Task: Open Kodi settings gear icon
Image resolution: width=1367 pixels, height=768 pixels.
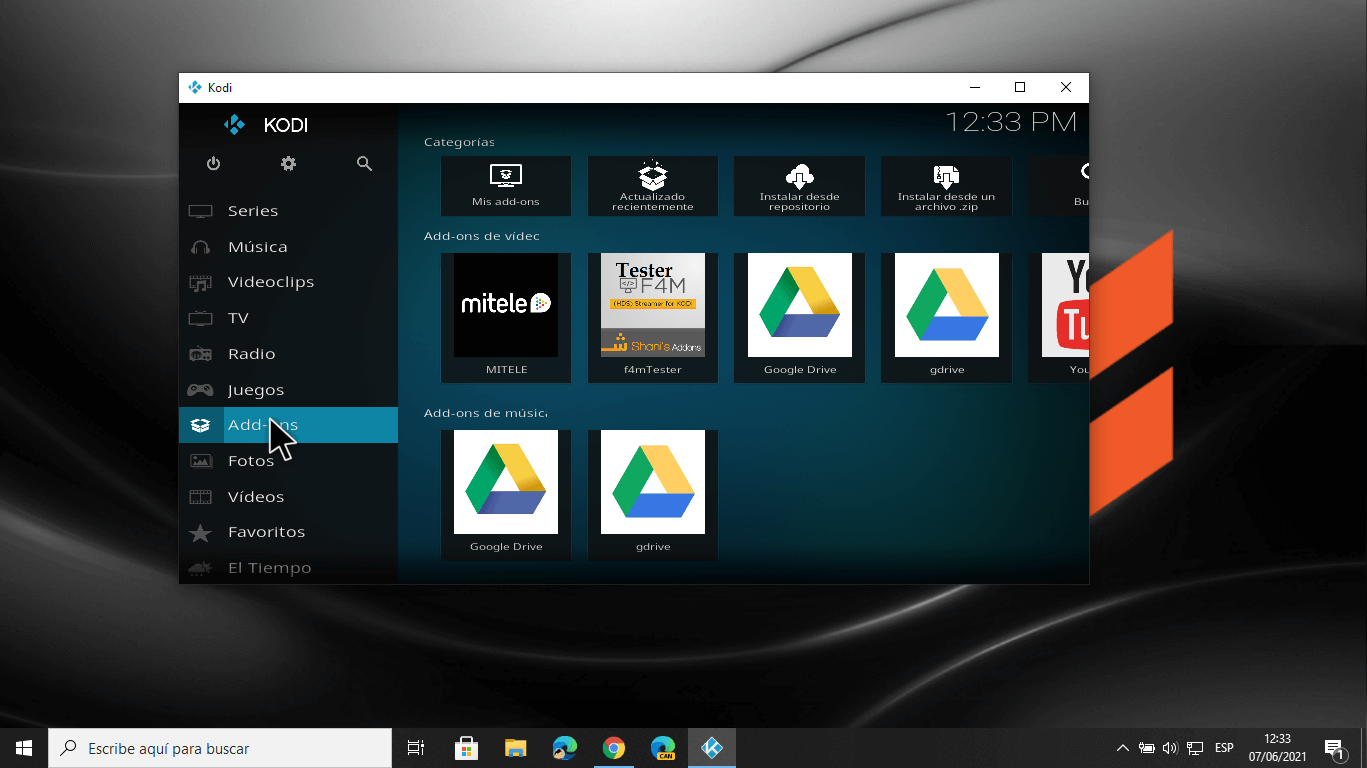Action: (x=288, y=164)
